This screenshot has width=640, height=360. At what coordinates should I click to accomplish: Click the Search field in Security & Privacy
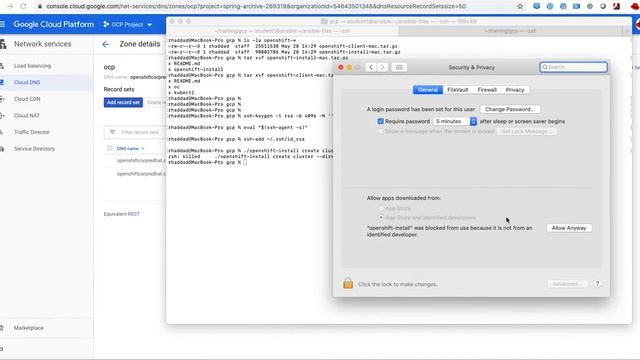click(x=573, y=67)
